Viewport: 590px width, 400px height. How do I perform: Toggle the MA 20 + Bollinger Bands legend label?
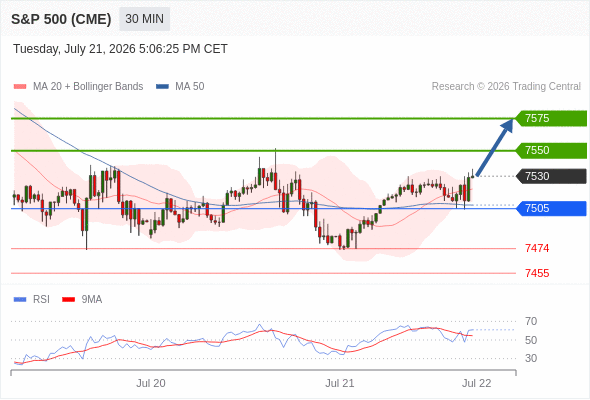pos(88,87)
